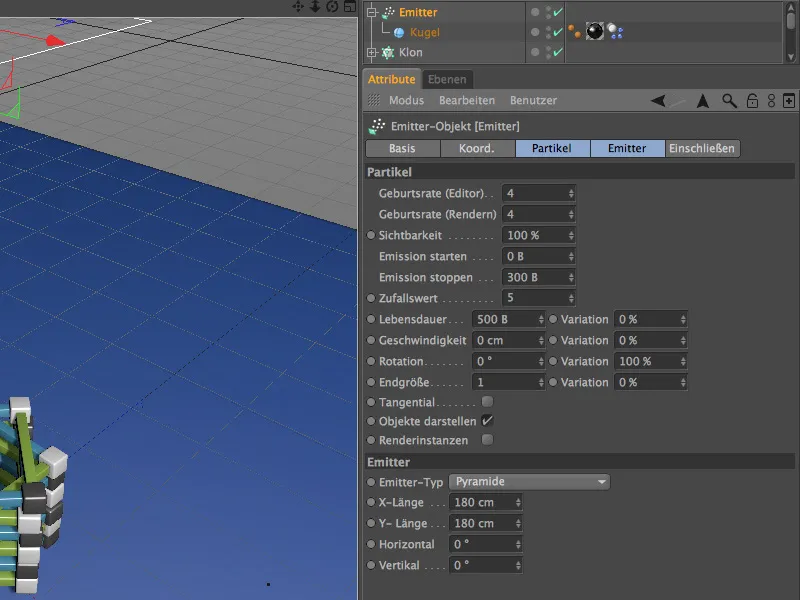The height and width of the screenshot is (600, 800).
Task: Click the keyframe dot next to Sichtbarkeit
Action: pyautogui.click(x=371, y=235)
